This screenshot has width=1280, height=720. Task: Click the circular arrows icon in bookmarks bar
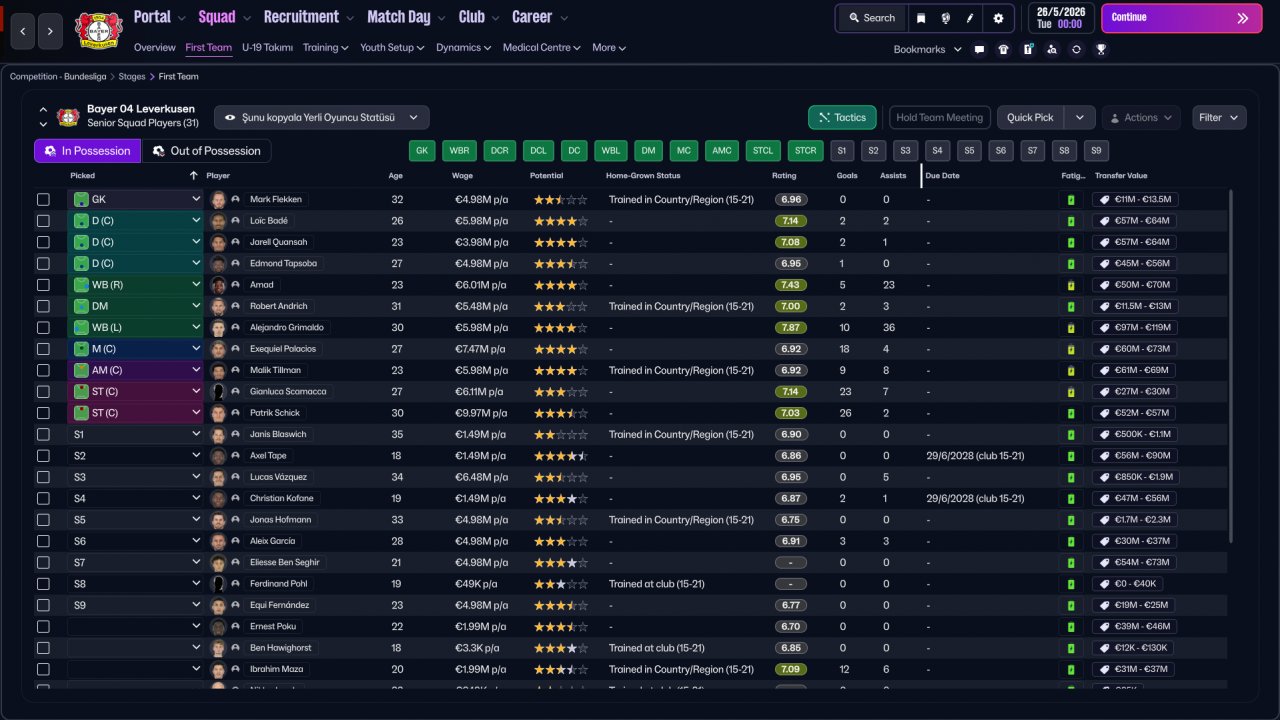coord(1076,49)
